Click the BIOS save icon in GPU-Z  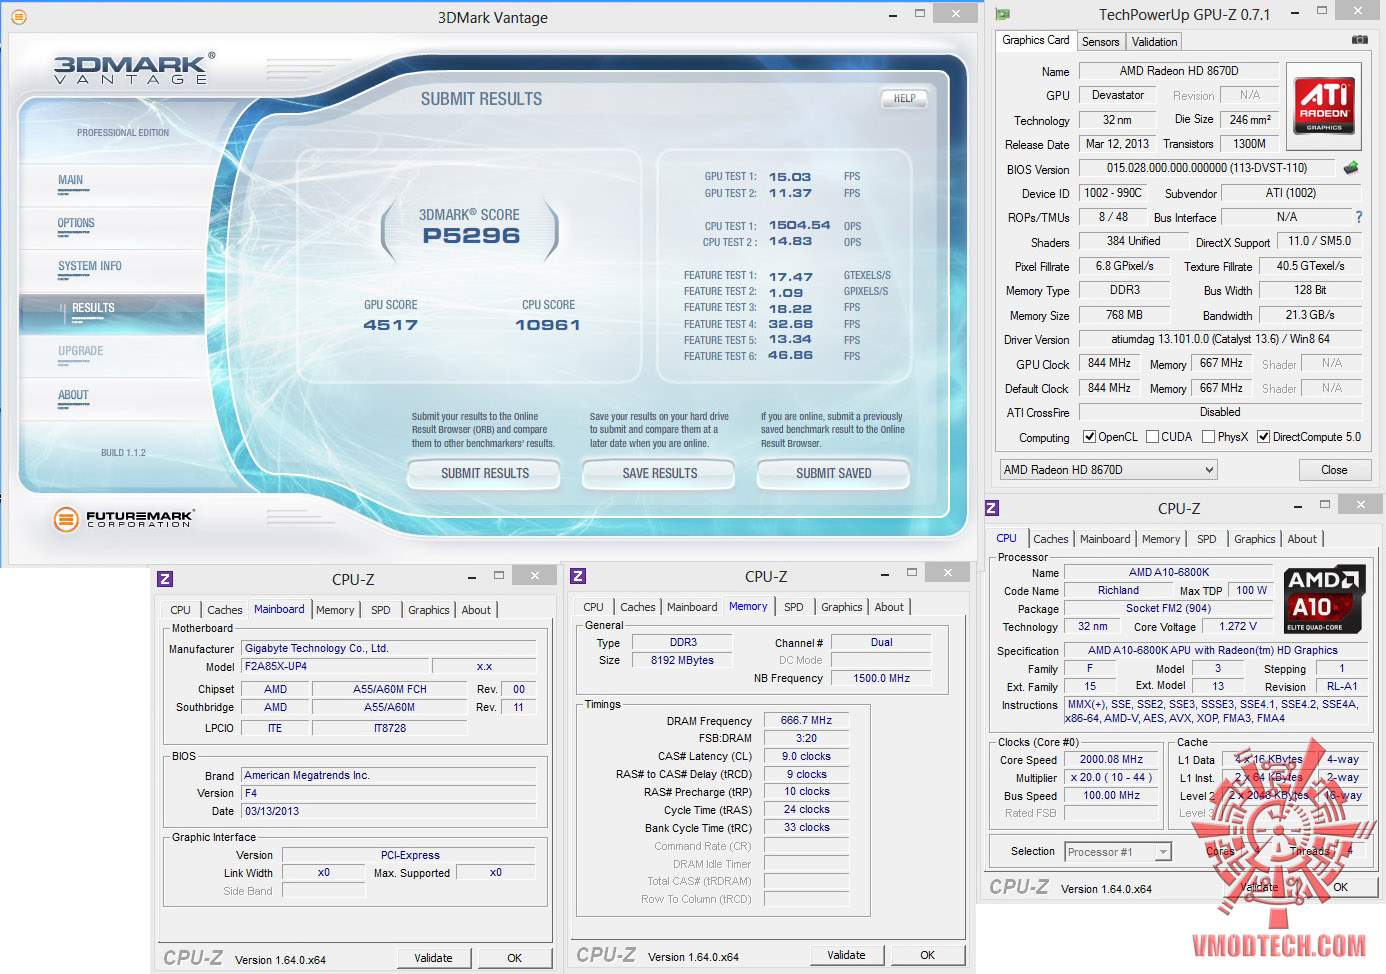[x=1351, y=168]
